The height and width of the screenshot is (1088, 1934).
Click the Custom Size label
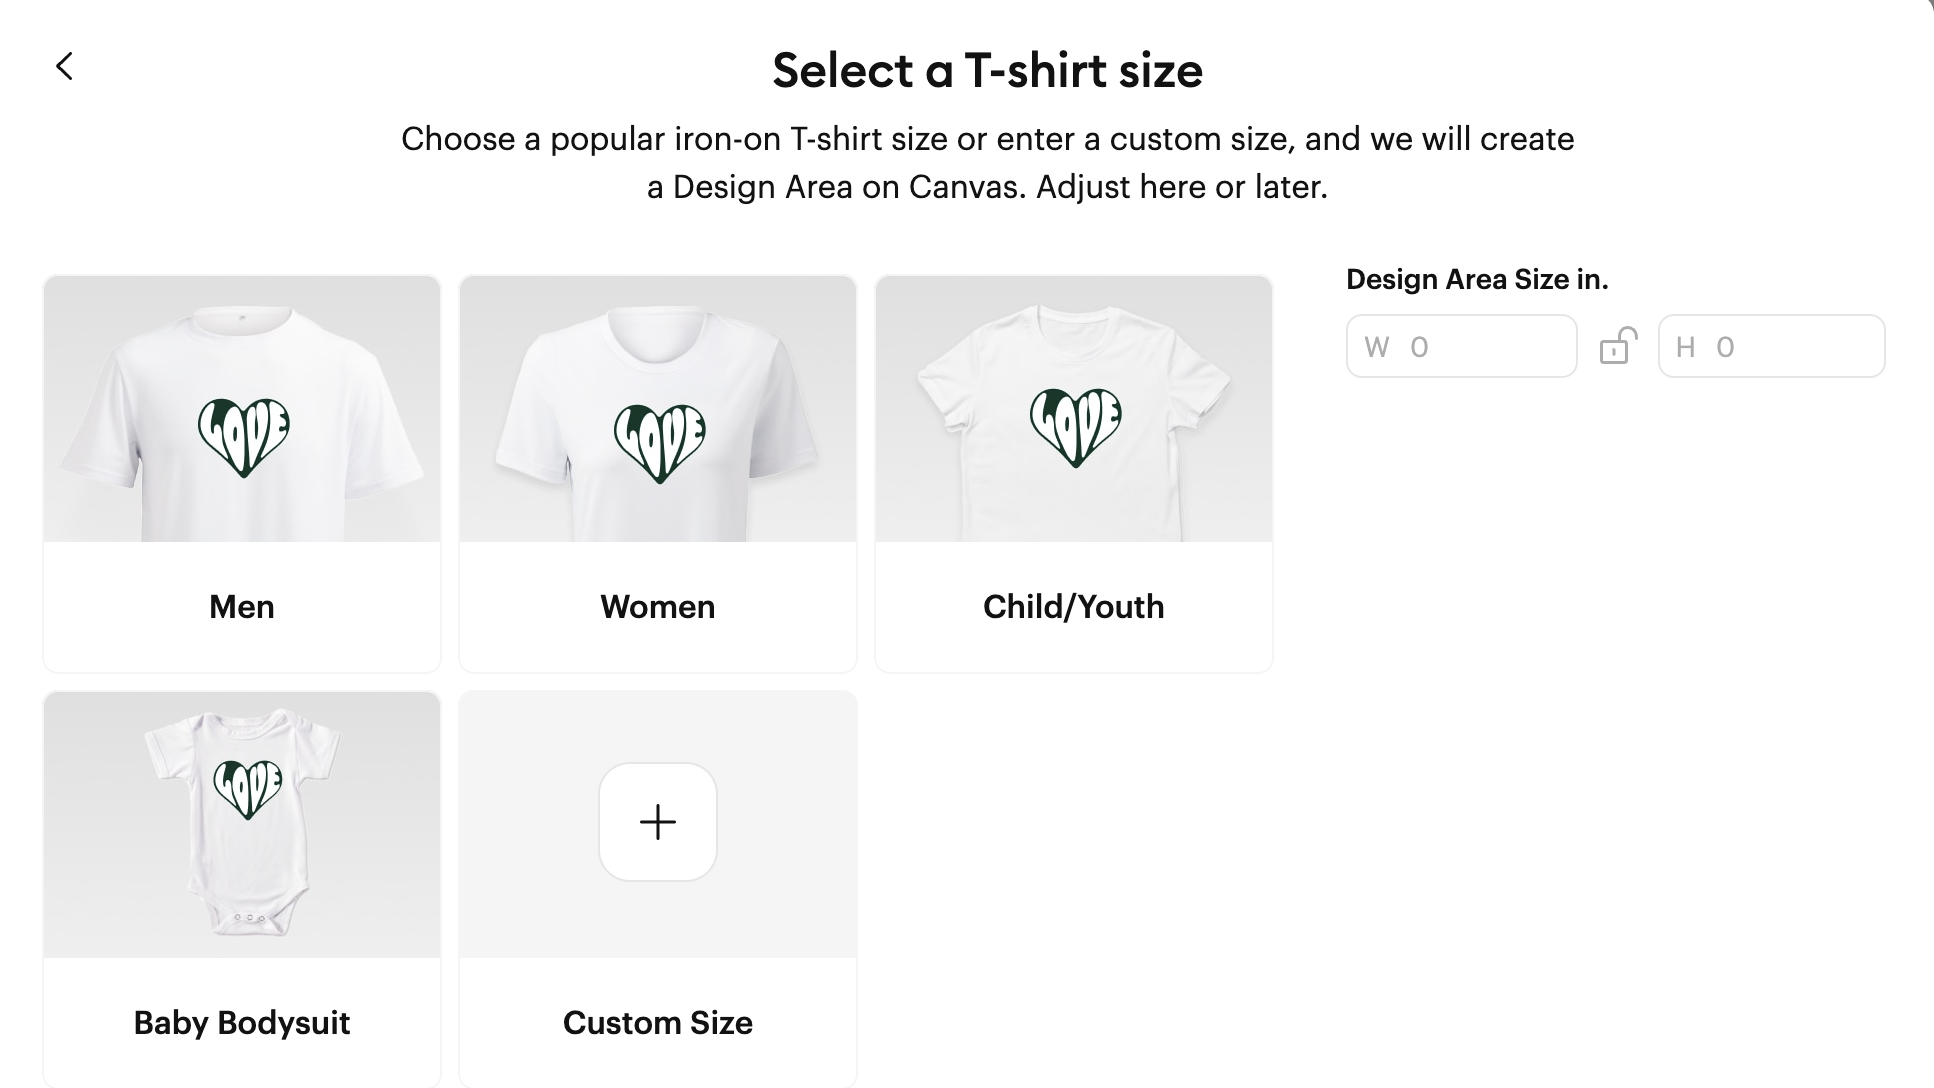[x=658, y=1023]
